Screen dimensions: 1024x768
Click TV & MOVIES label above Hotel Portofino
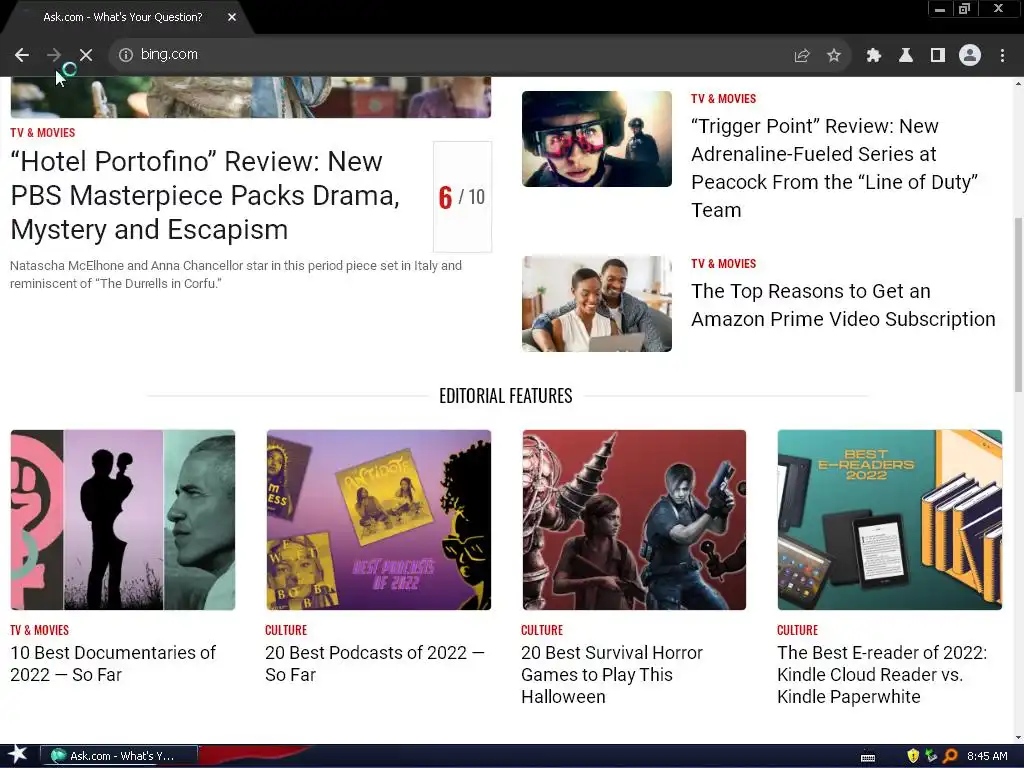click(x=42, y=133)
